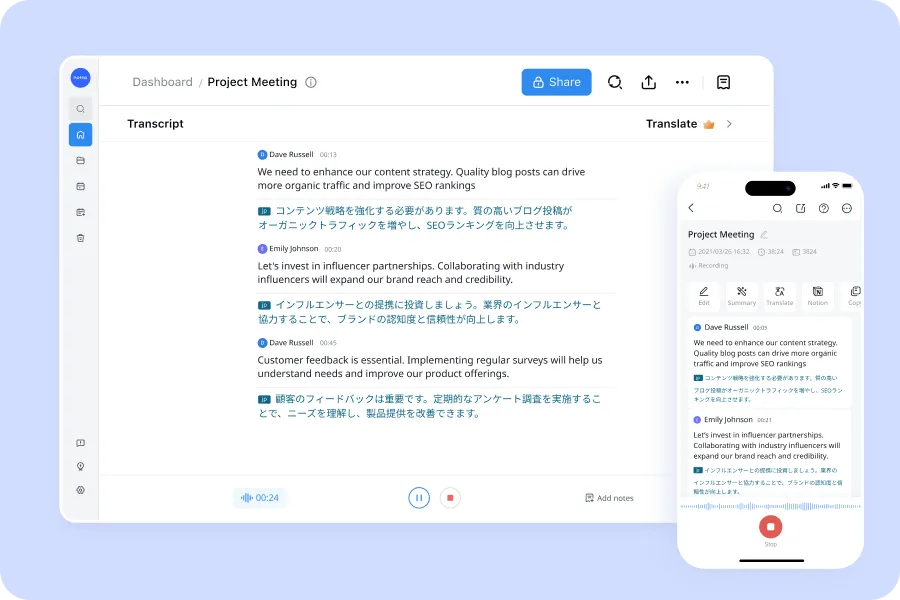Pause the recording in the desktop app

click(419, 498)
